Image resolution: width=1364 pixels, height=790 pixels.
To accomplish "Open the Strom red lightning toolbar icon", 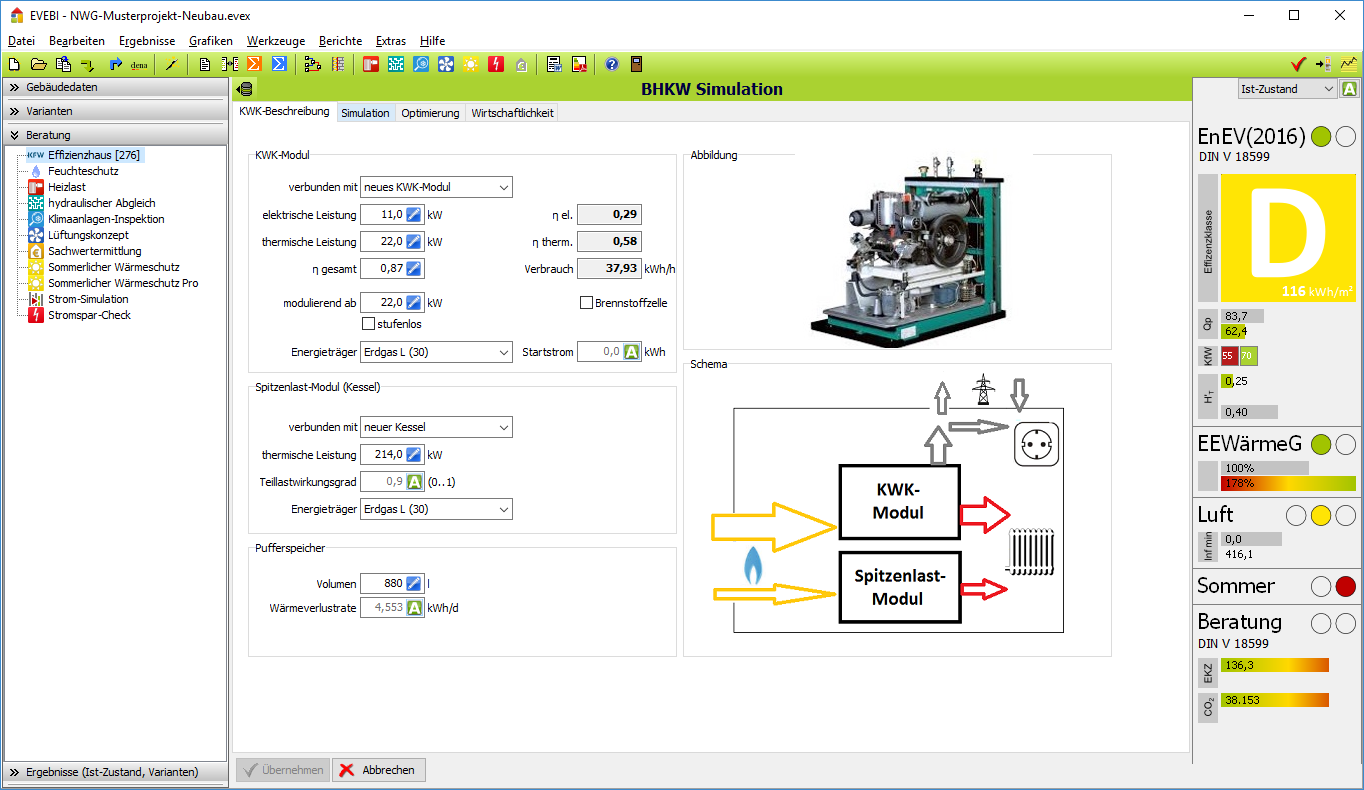I will 496,64.
